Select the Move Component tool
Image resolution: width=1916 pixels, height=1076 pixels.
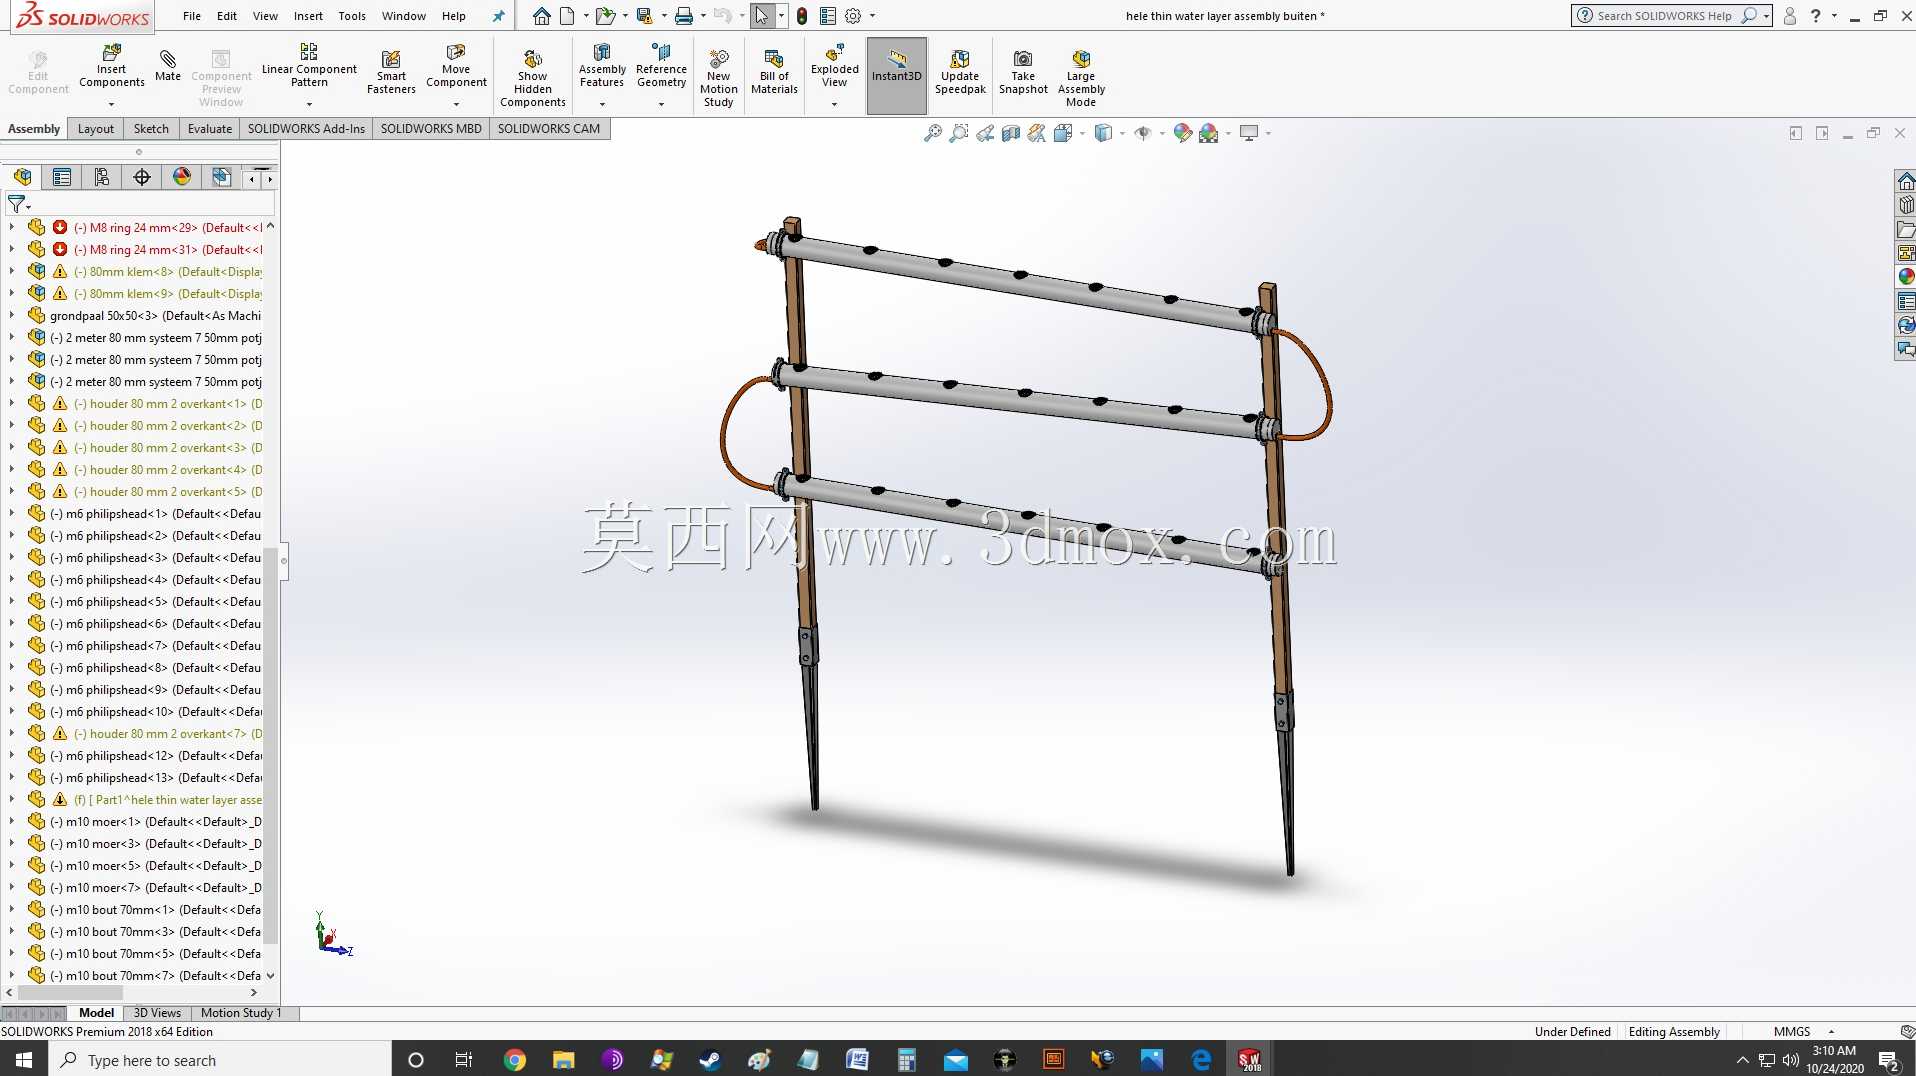click(456, 67)
